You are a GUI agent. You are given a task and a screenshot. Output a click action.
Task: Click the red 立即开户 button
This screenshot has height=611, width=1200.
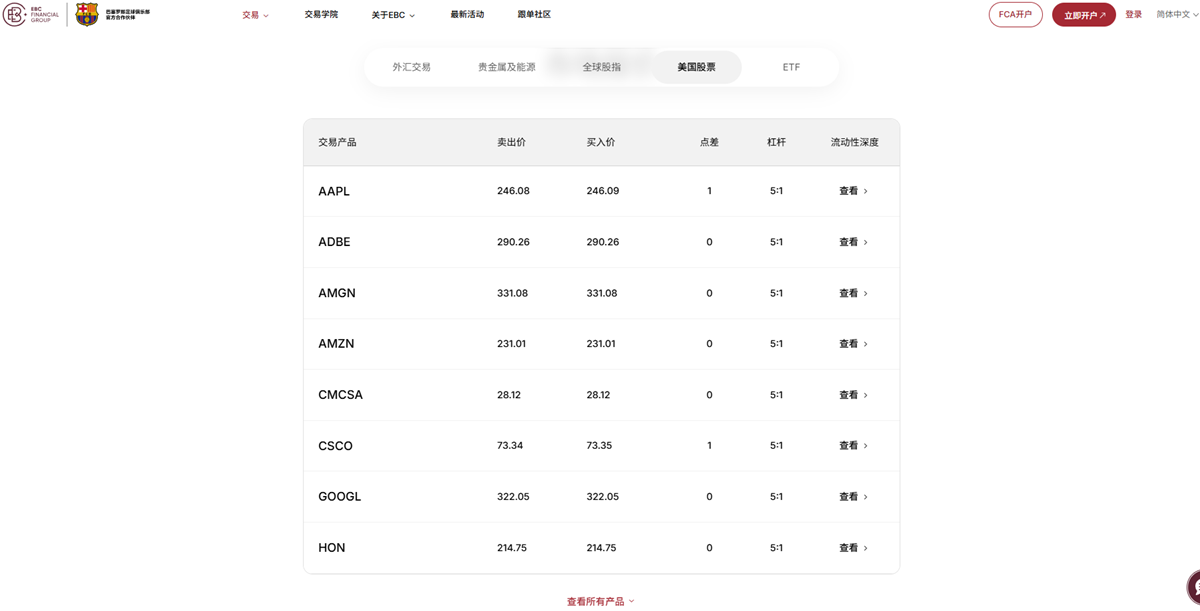(1084, 15)
